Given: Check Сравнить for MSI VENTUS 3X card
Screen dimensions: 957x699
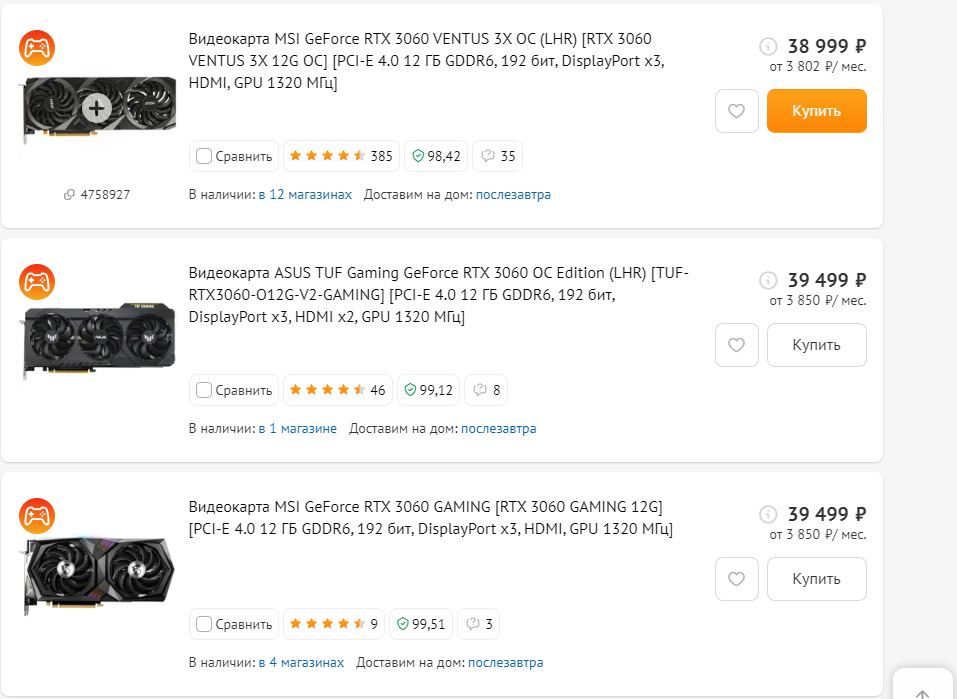Looking at the screenshot, I should pos(204,156).
